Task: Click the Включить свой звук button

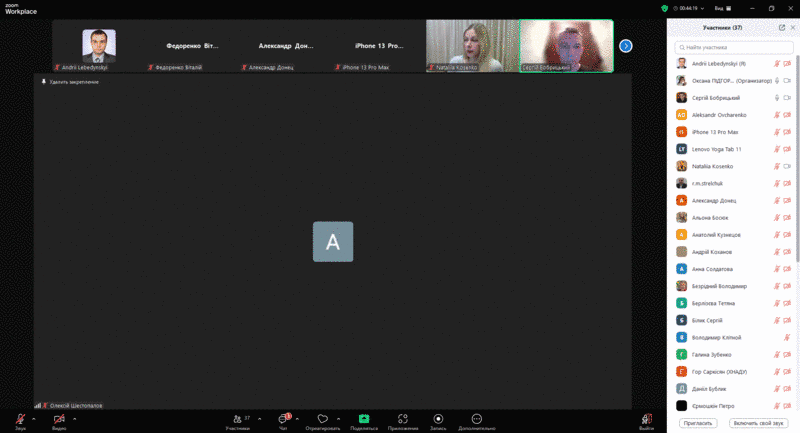Action: click(758, 423)
